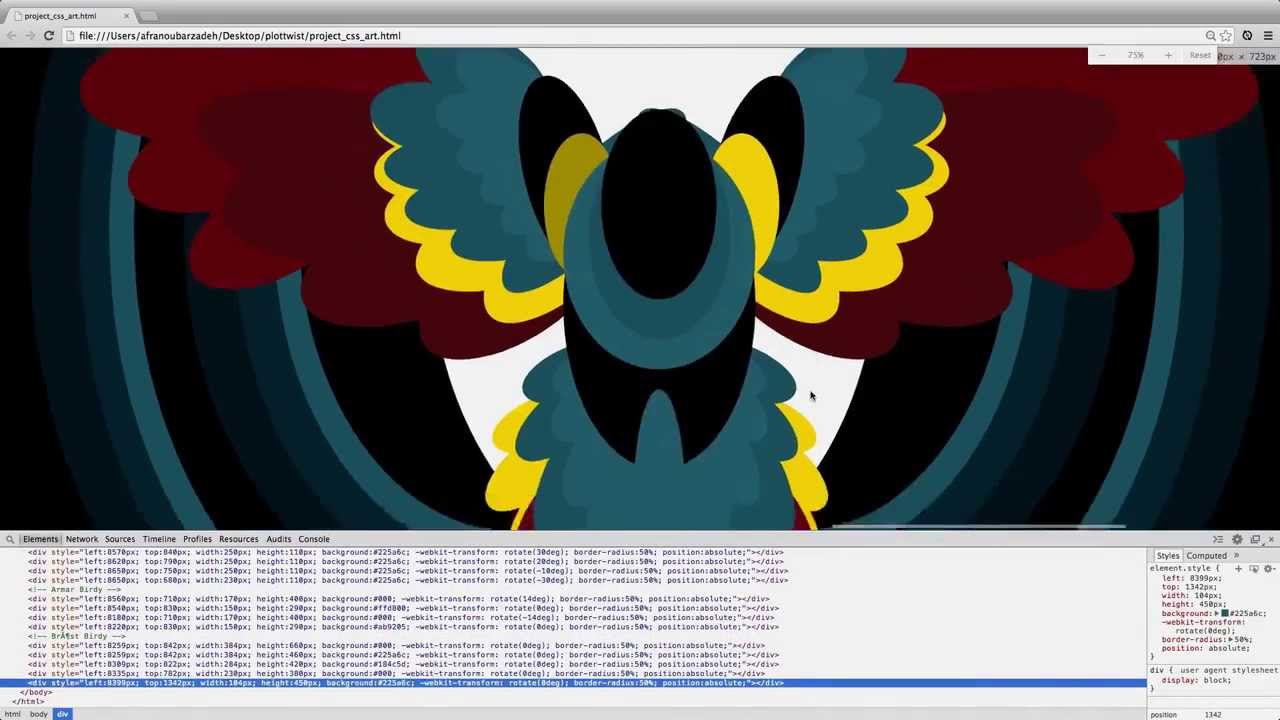Switch to the Network tab in DevTools
This screenshot has height=720, width=1280.
(82, 540)
